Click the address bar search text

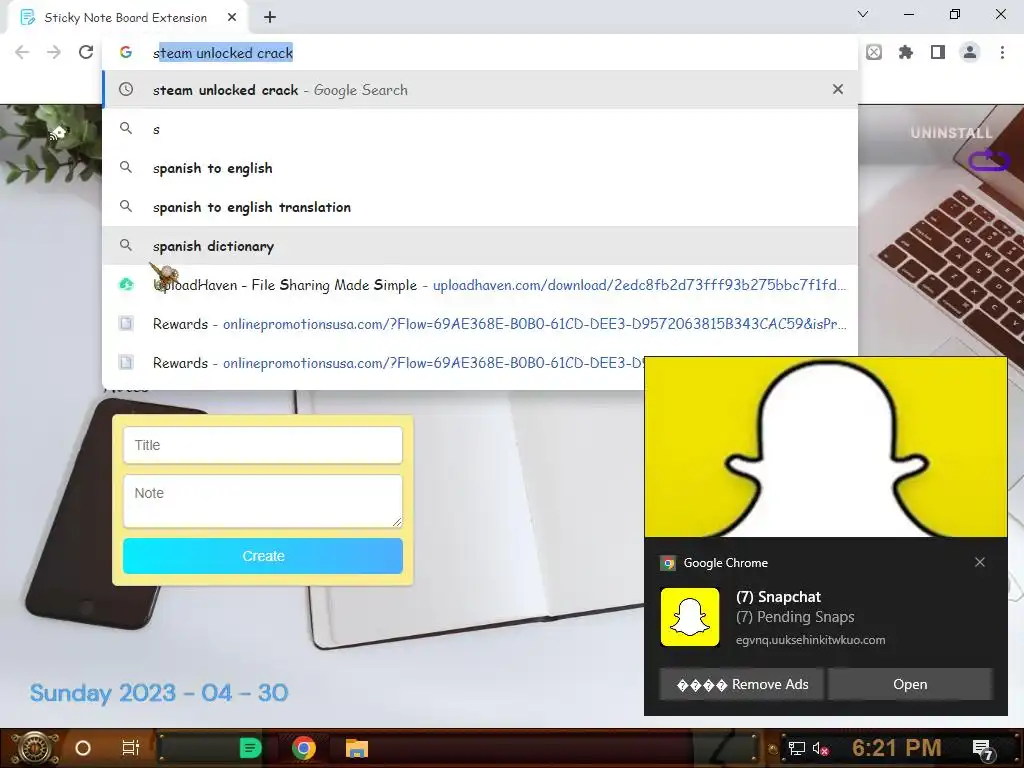[x=223, y=53]
